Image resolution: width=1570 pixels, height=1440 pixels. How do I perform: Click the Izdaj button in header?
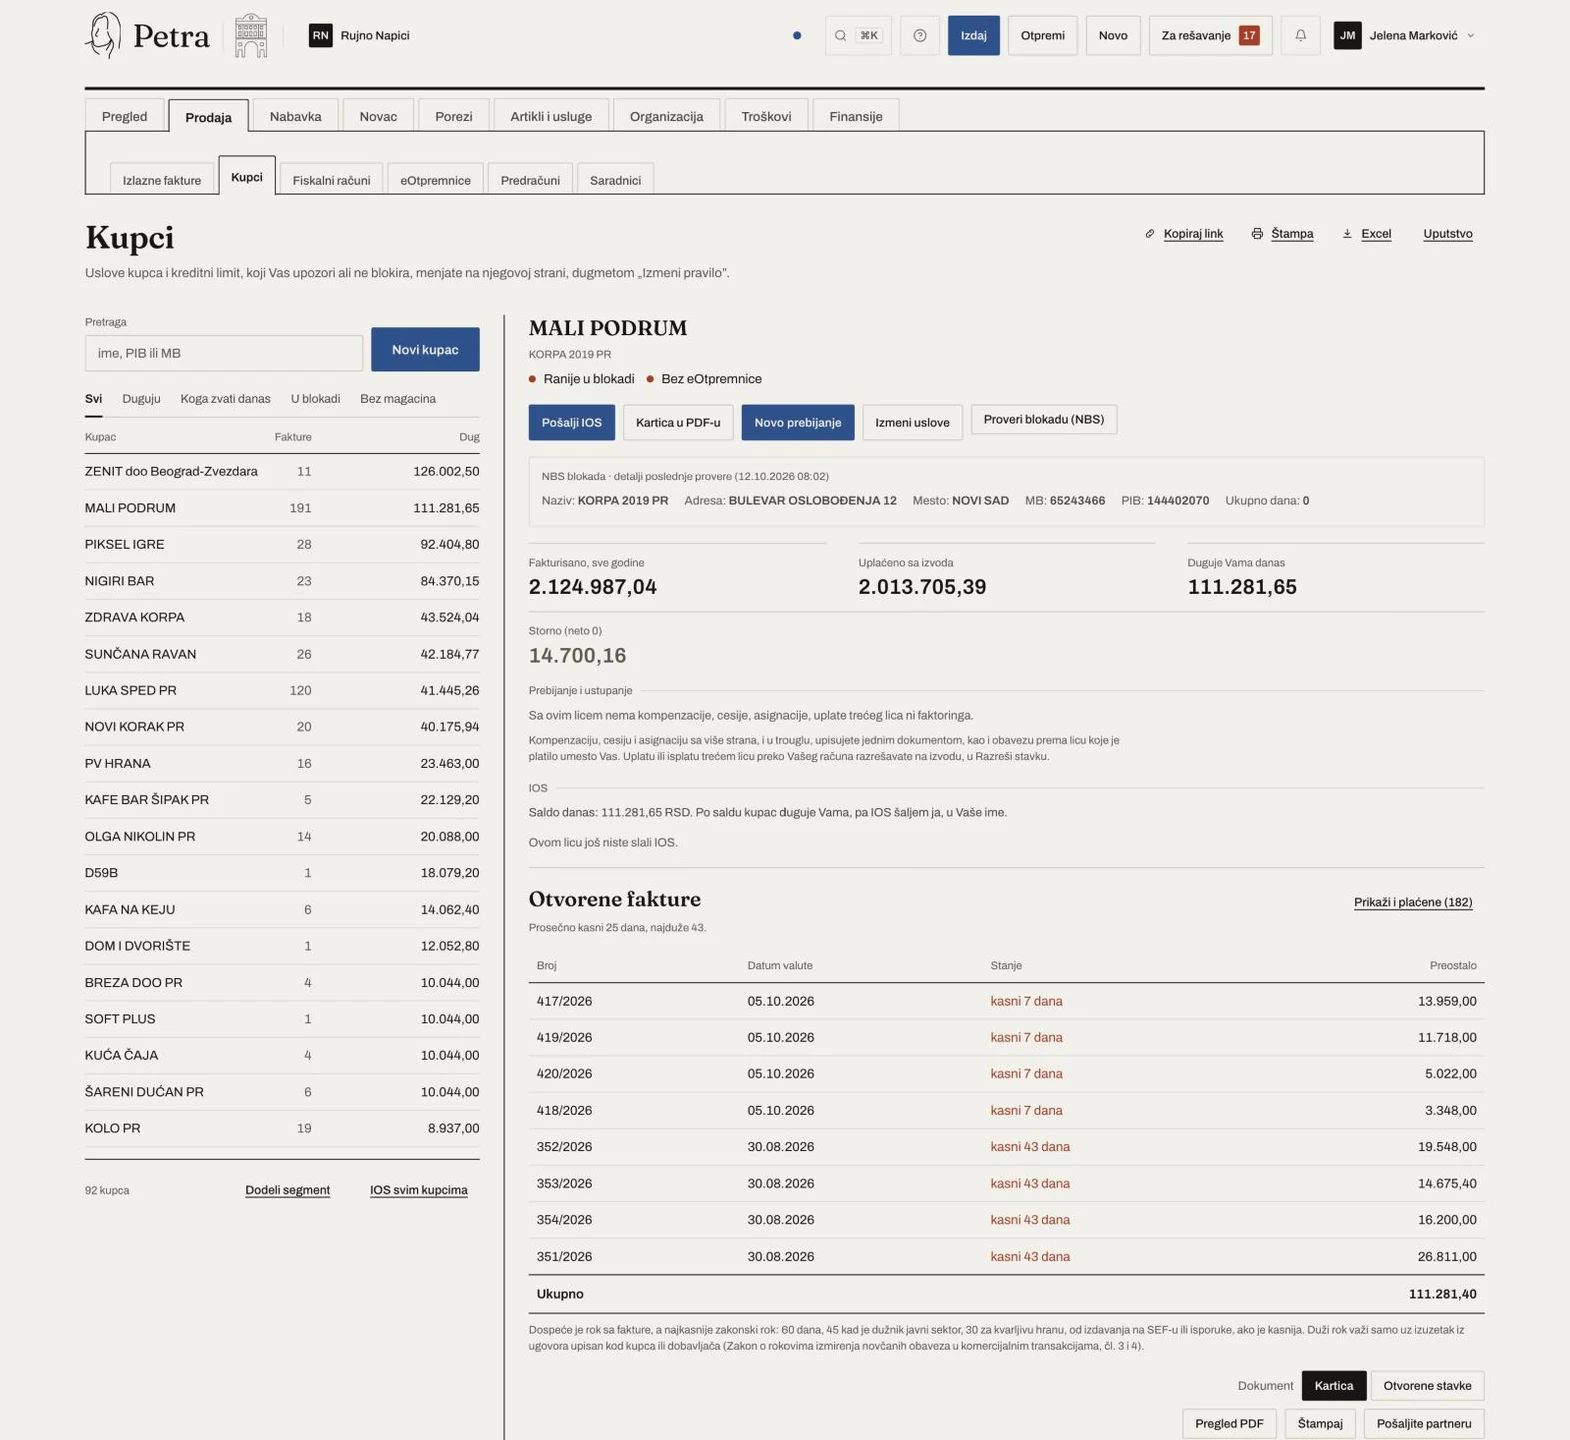973,36
